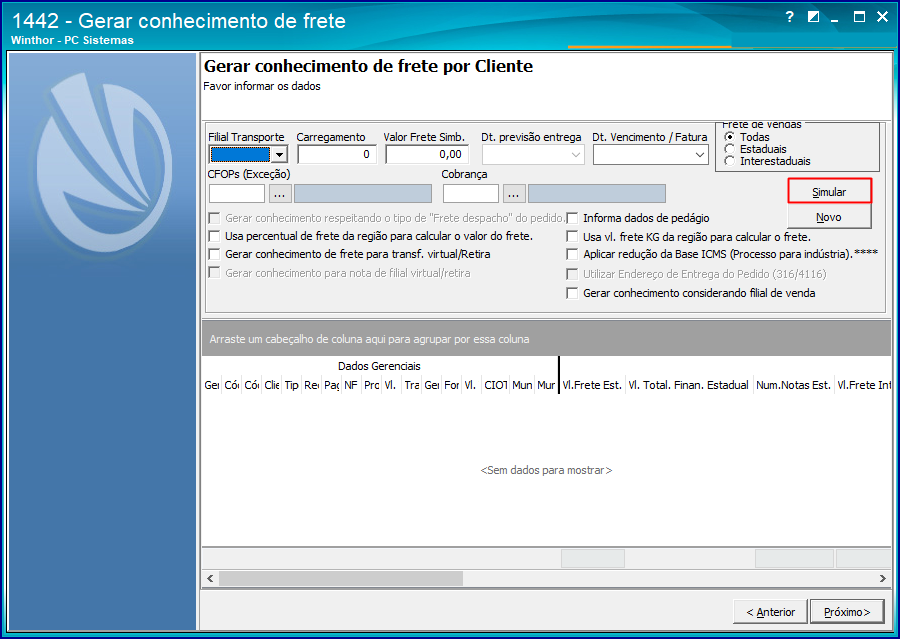Screen dimensions: 900x639
Task: Click the Cobrança code input field
Action: click(x=471, y=194)
